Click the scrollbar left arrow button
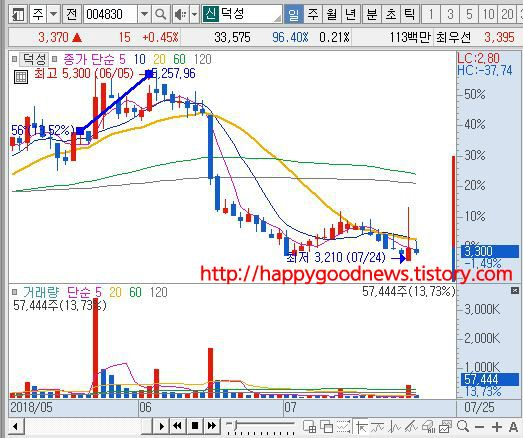The image size is (523, 438). coord(16,426)
